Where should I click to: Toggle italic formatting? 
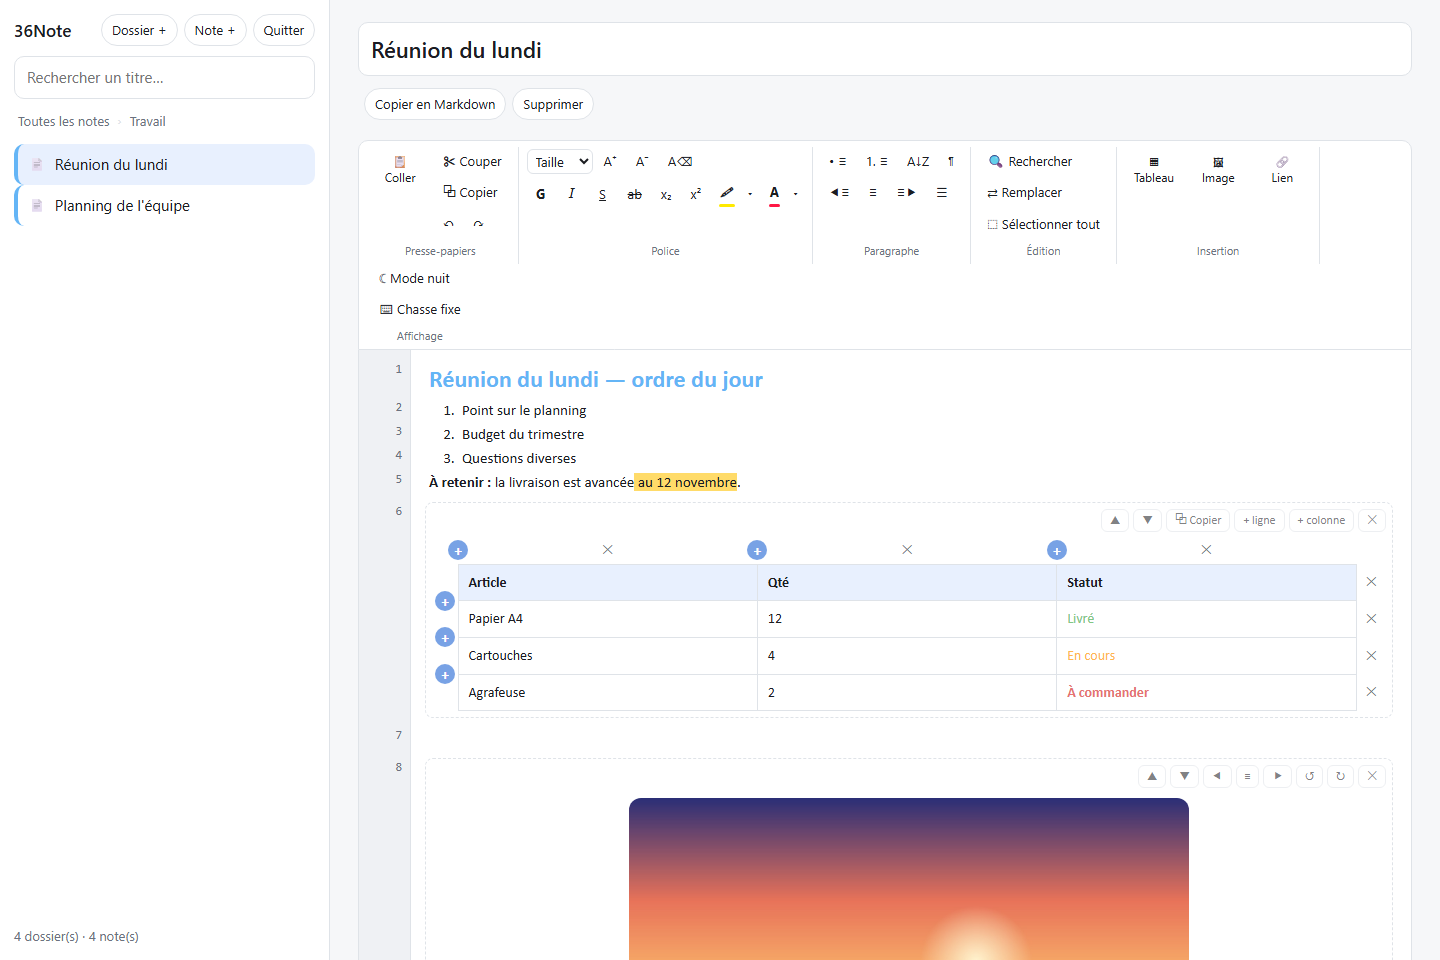point(571,194)
